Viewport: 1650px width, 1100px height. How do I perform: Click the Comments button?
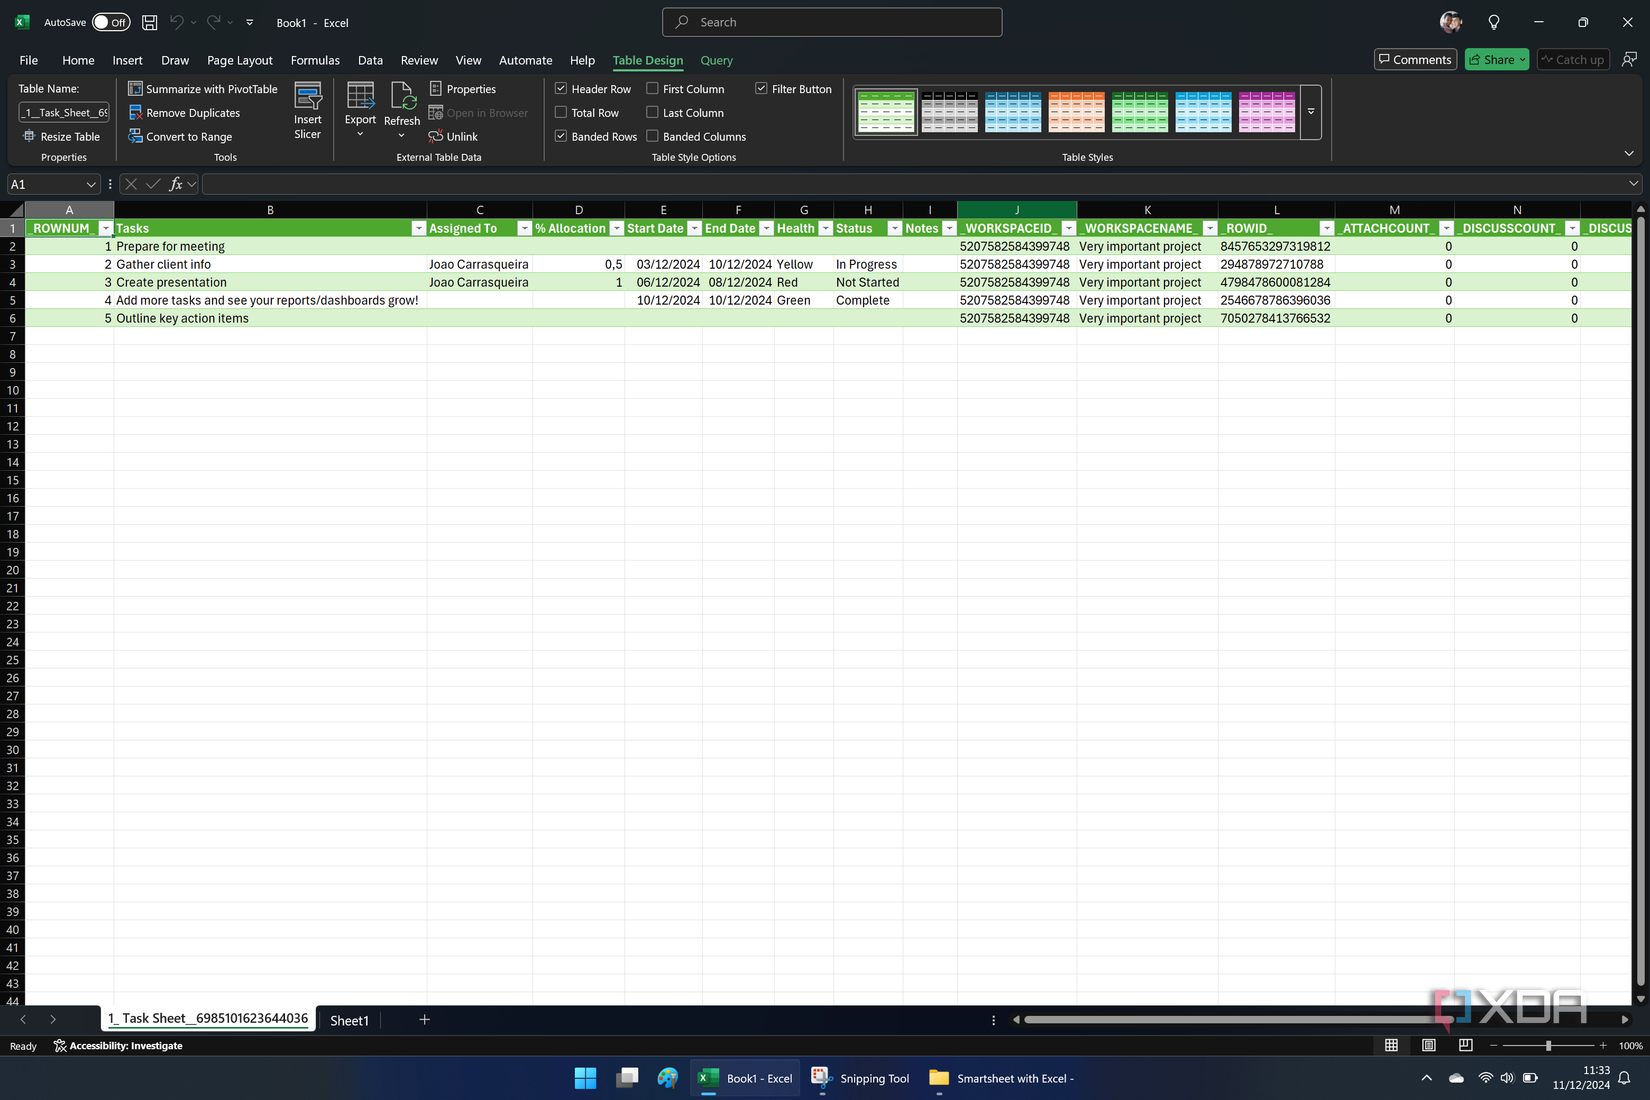[x=1415, y=59]
